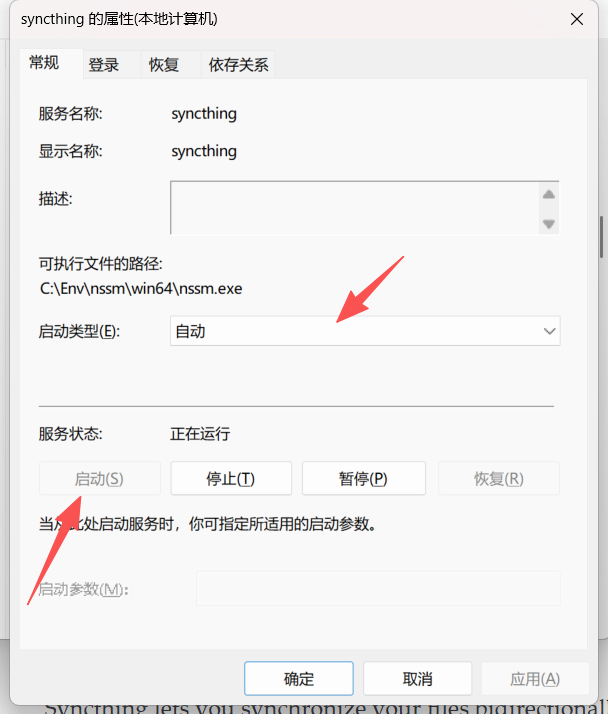
Task: Pause the service with 暂停(P)
Action: tap(363, 479)
